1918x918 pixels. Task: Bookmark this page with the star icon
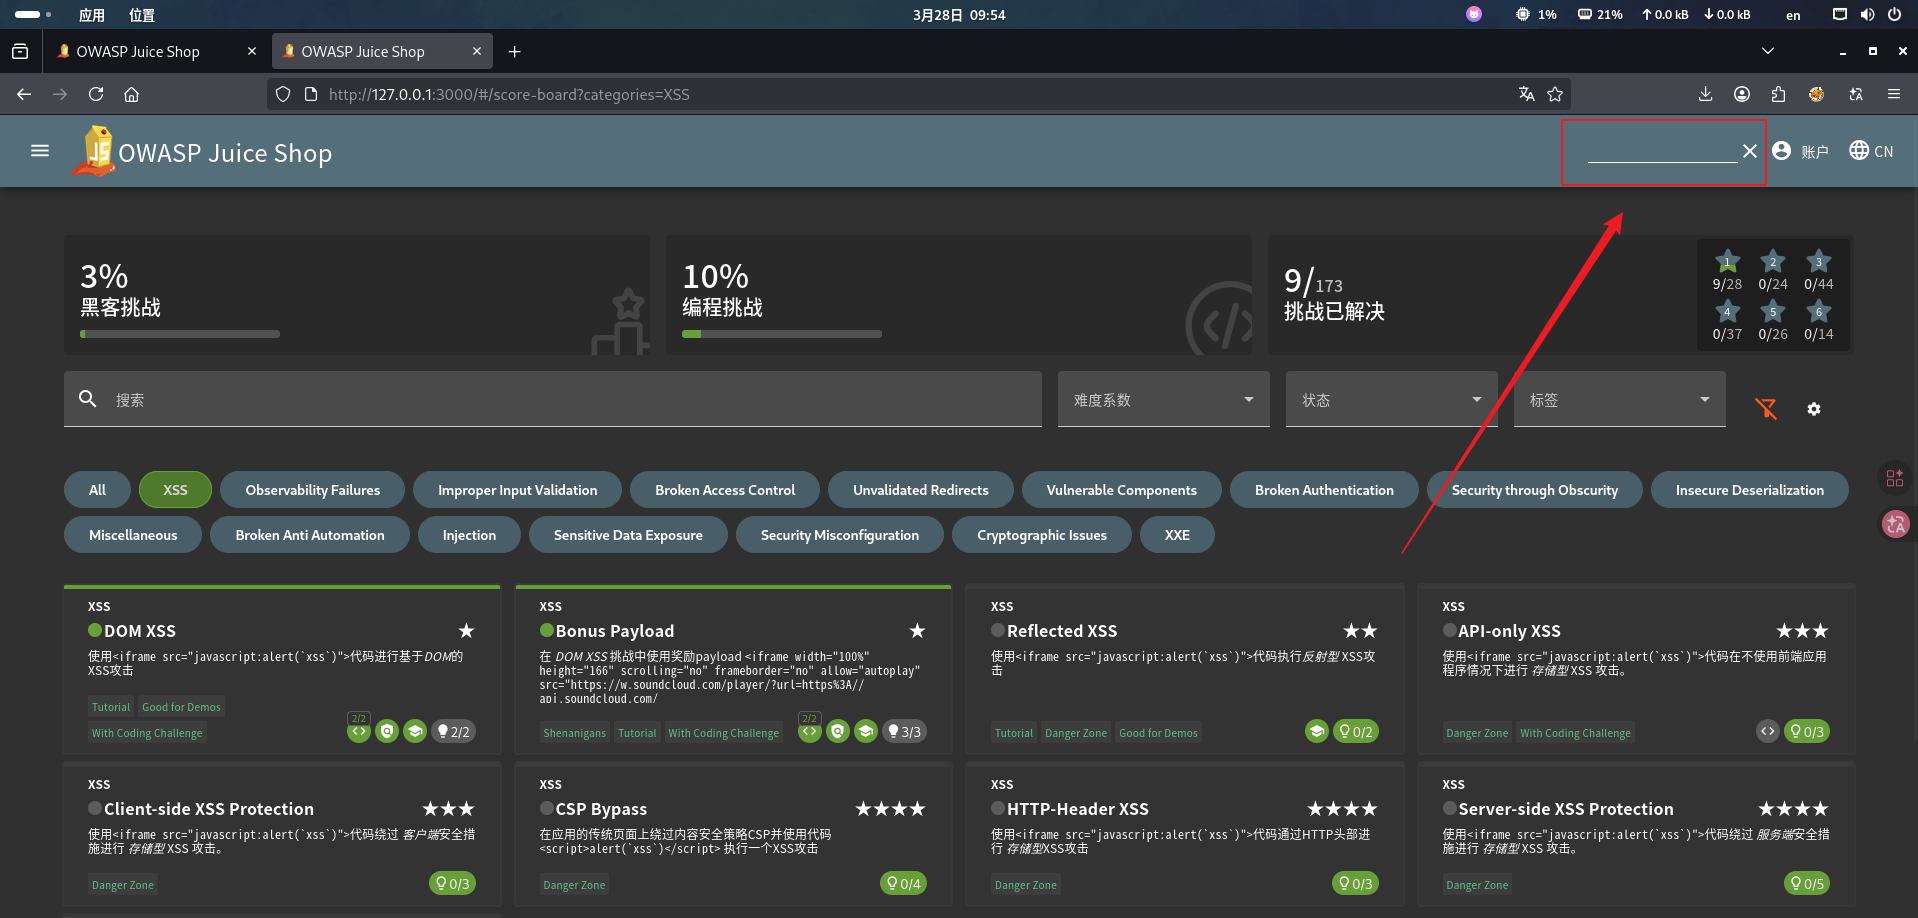(1555, 94)
